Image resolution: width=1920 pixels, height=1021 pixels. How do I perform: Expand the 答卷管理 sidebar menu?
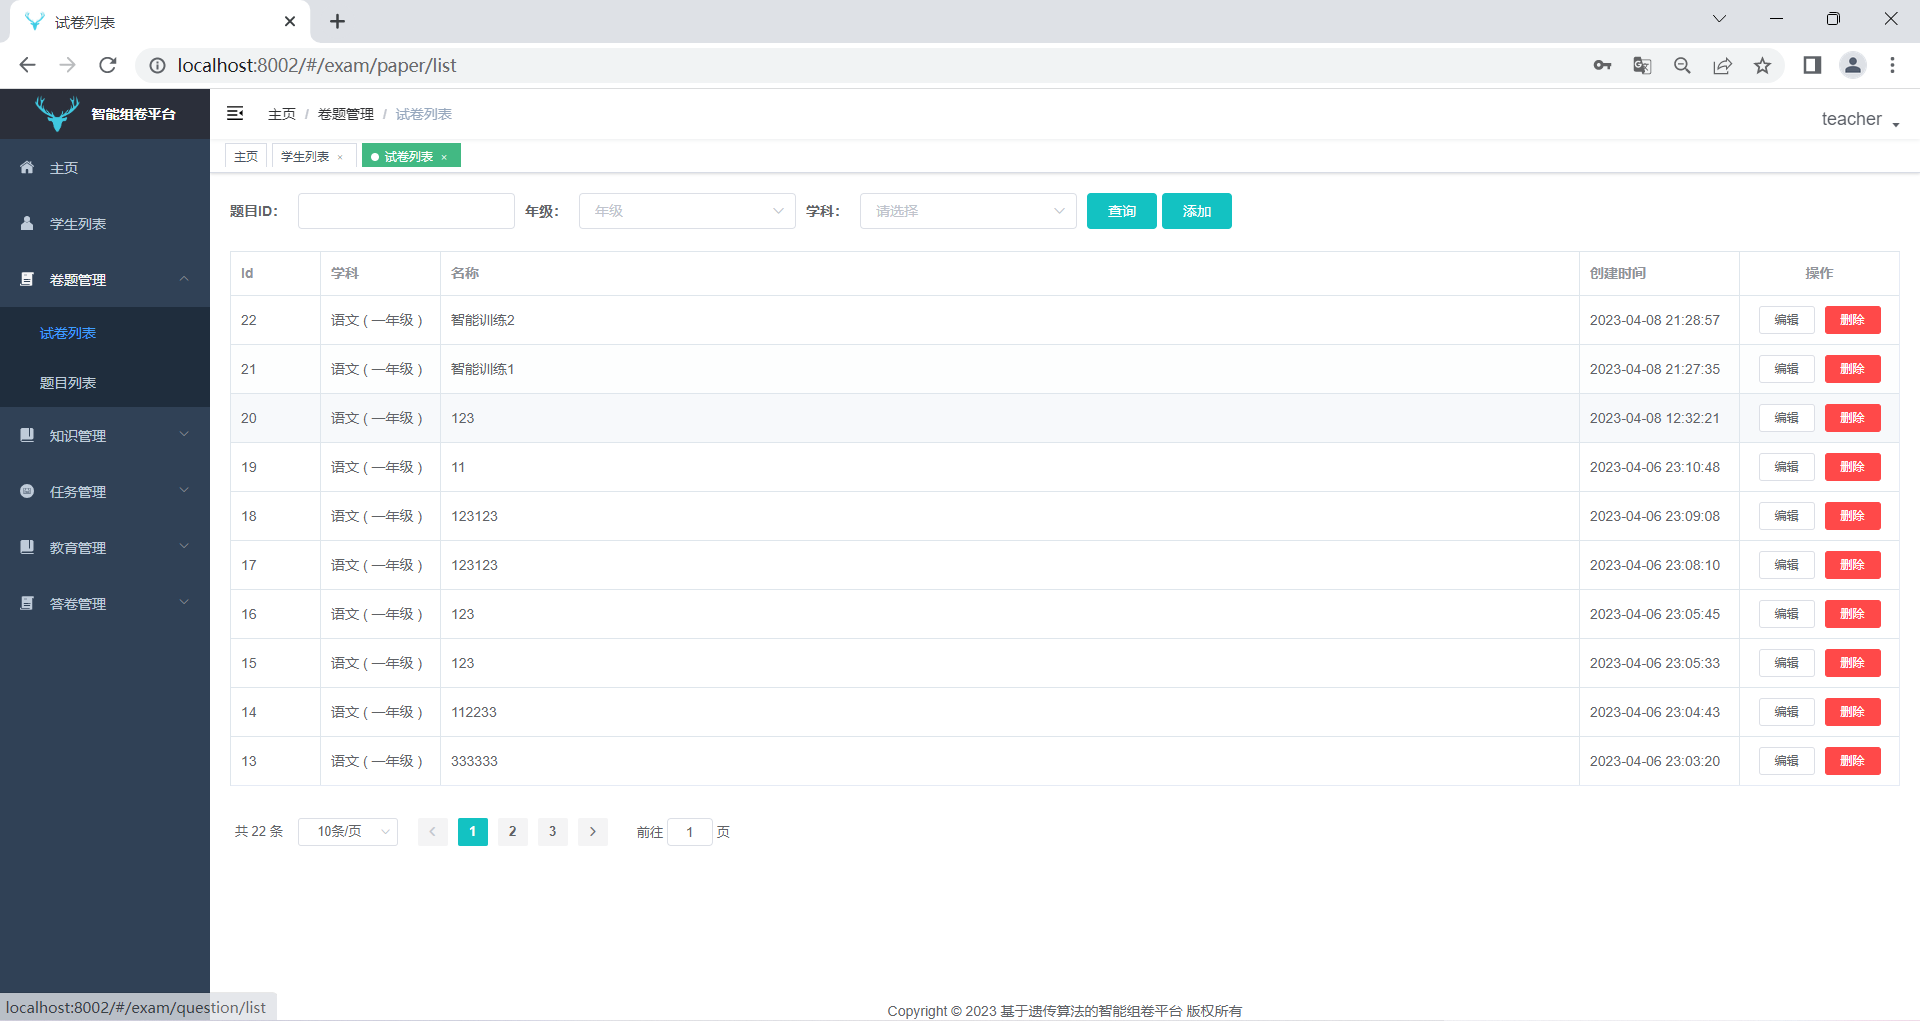pyautogui.click(x=105, y=603)
